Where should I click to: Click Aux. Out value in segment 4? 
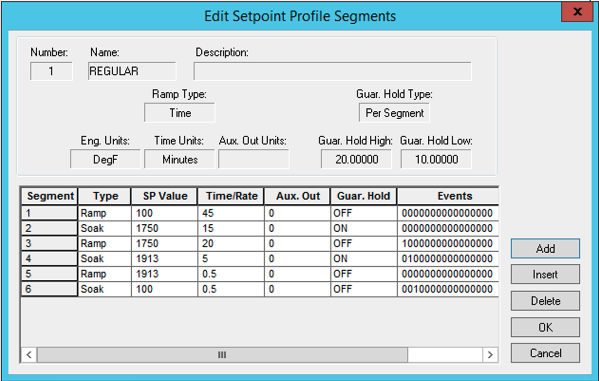[298, 259]
